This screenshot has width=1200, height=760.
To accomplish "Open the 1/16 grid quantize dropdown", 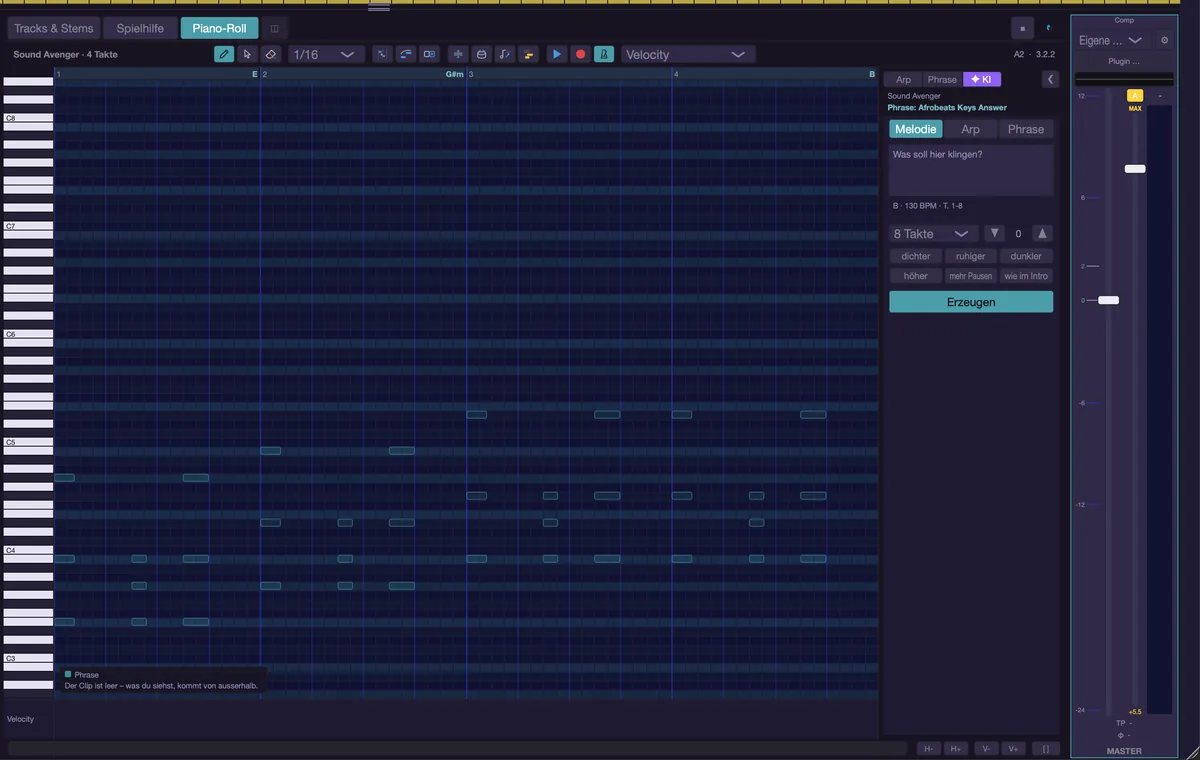I will [x=325, y=54].
